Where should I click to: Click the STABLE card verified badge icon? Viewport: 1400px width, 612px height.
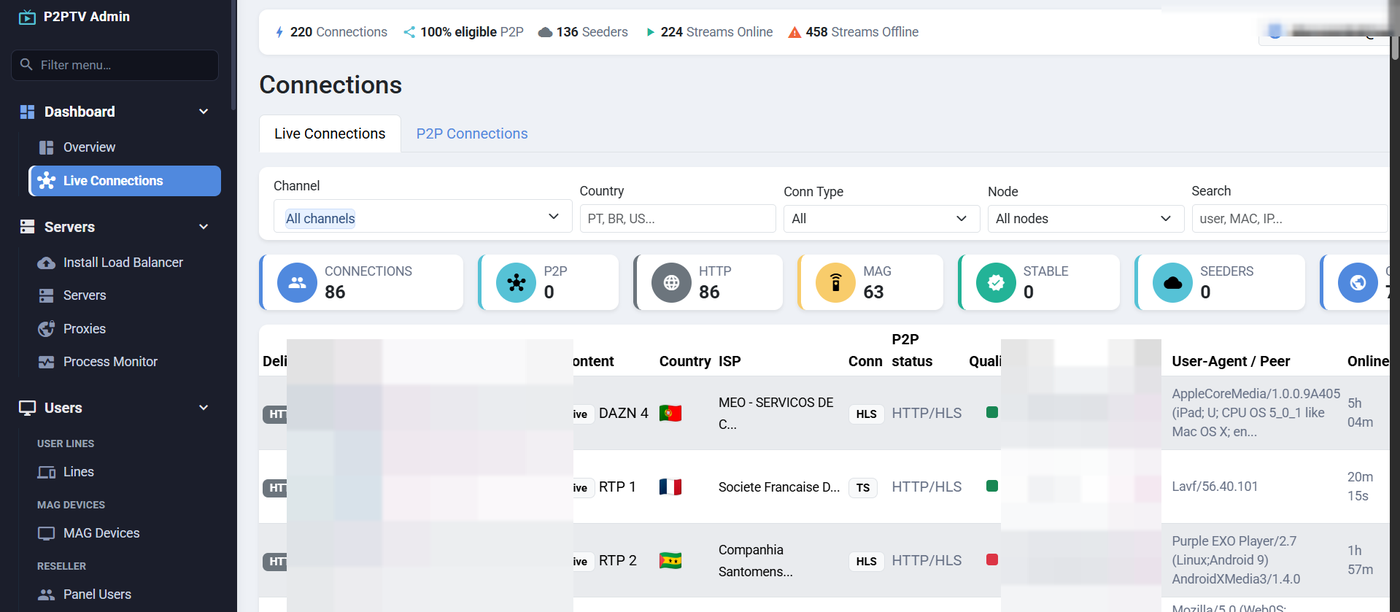coord(996,282)
